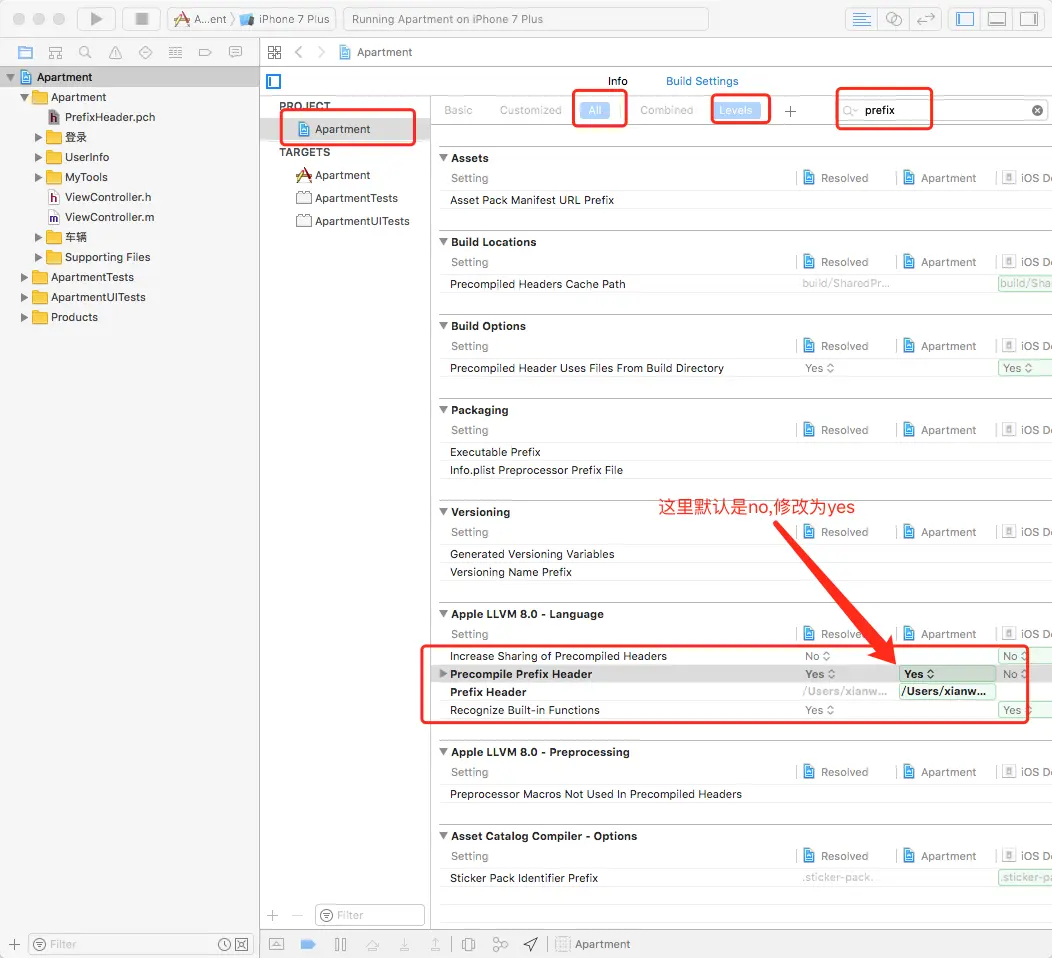The height and width of the screenshot is (958, 1052).
Task: Switch to the Info tab
Action: (617, 81)
